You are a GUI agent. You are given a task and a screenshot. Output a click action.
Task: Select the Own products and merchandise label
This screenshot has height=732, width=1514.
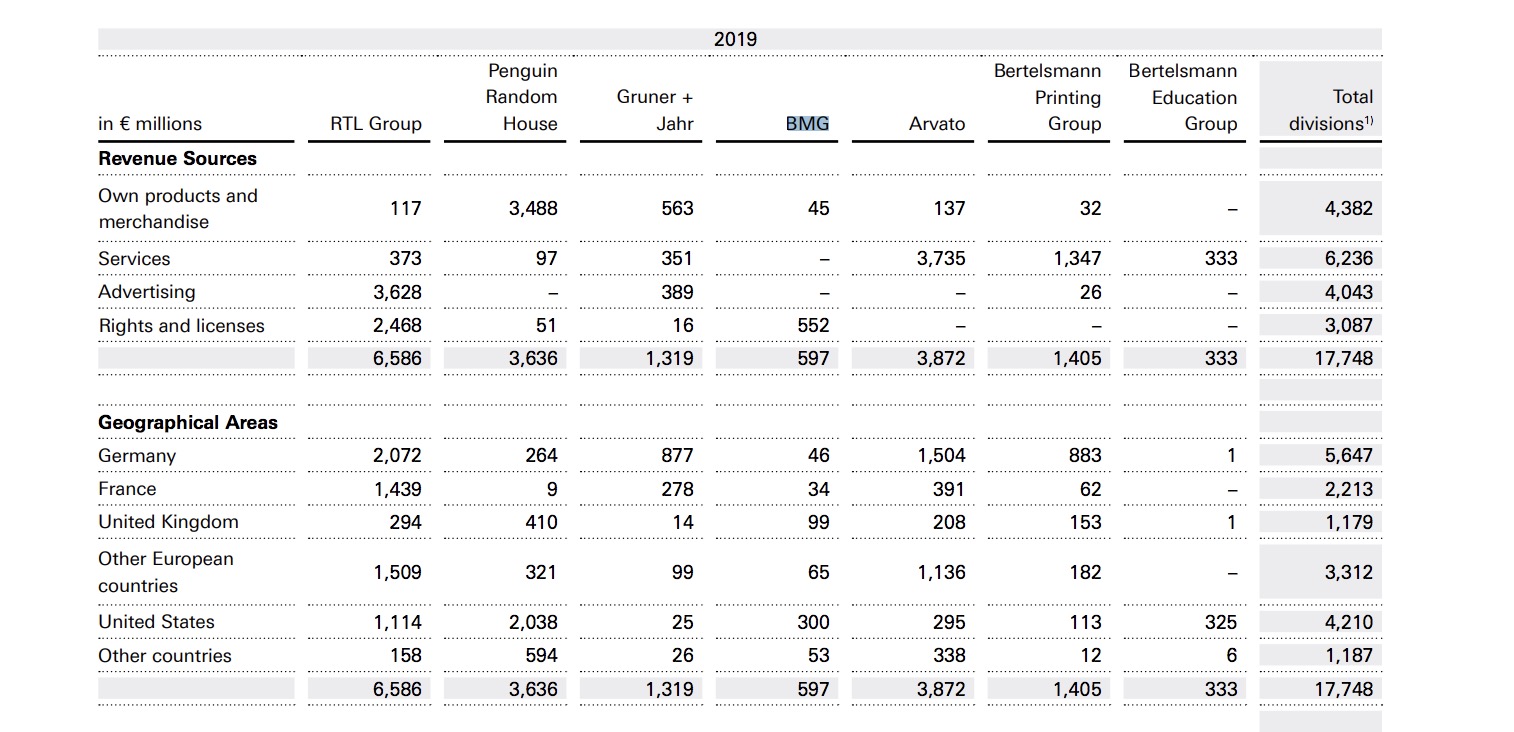(177, 209)
